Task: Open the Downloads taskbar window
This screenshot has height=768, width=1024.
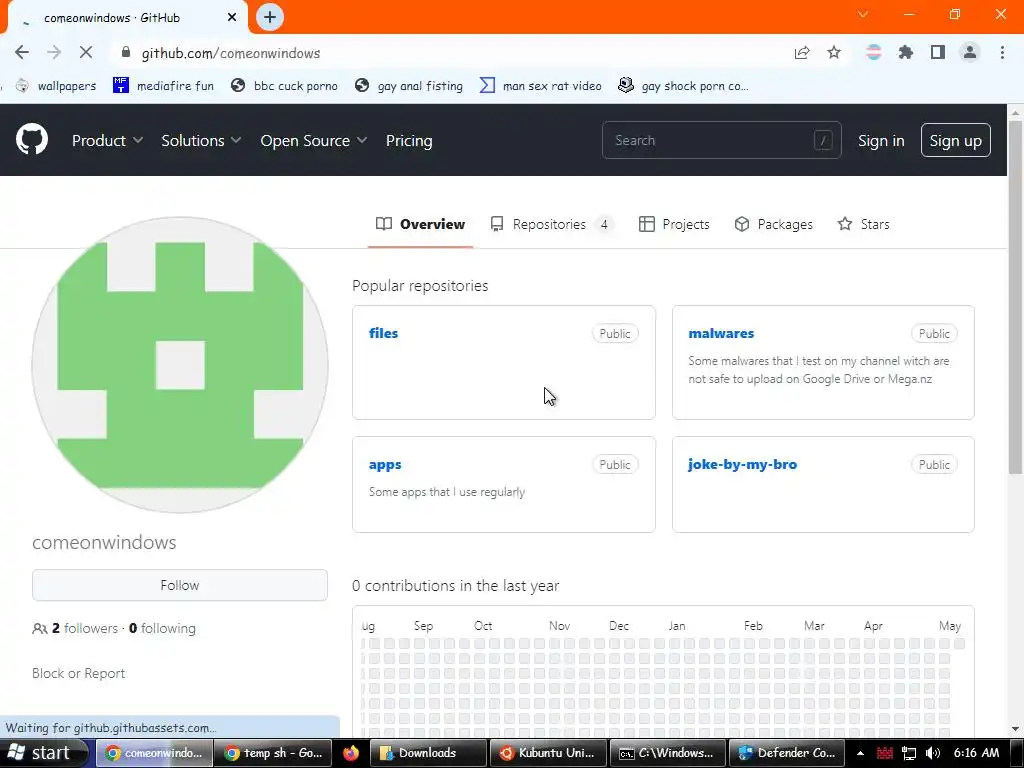Action: point(428,753)
